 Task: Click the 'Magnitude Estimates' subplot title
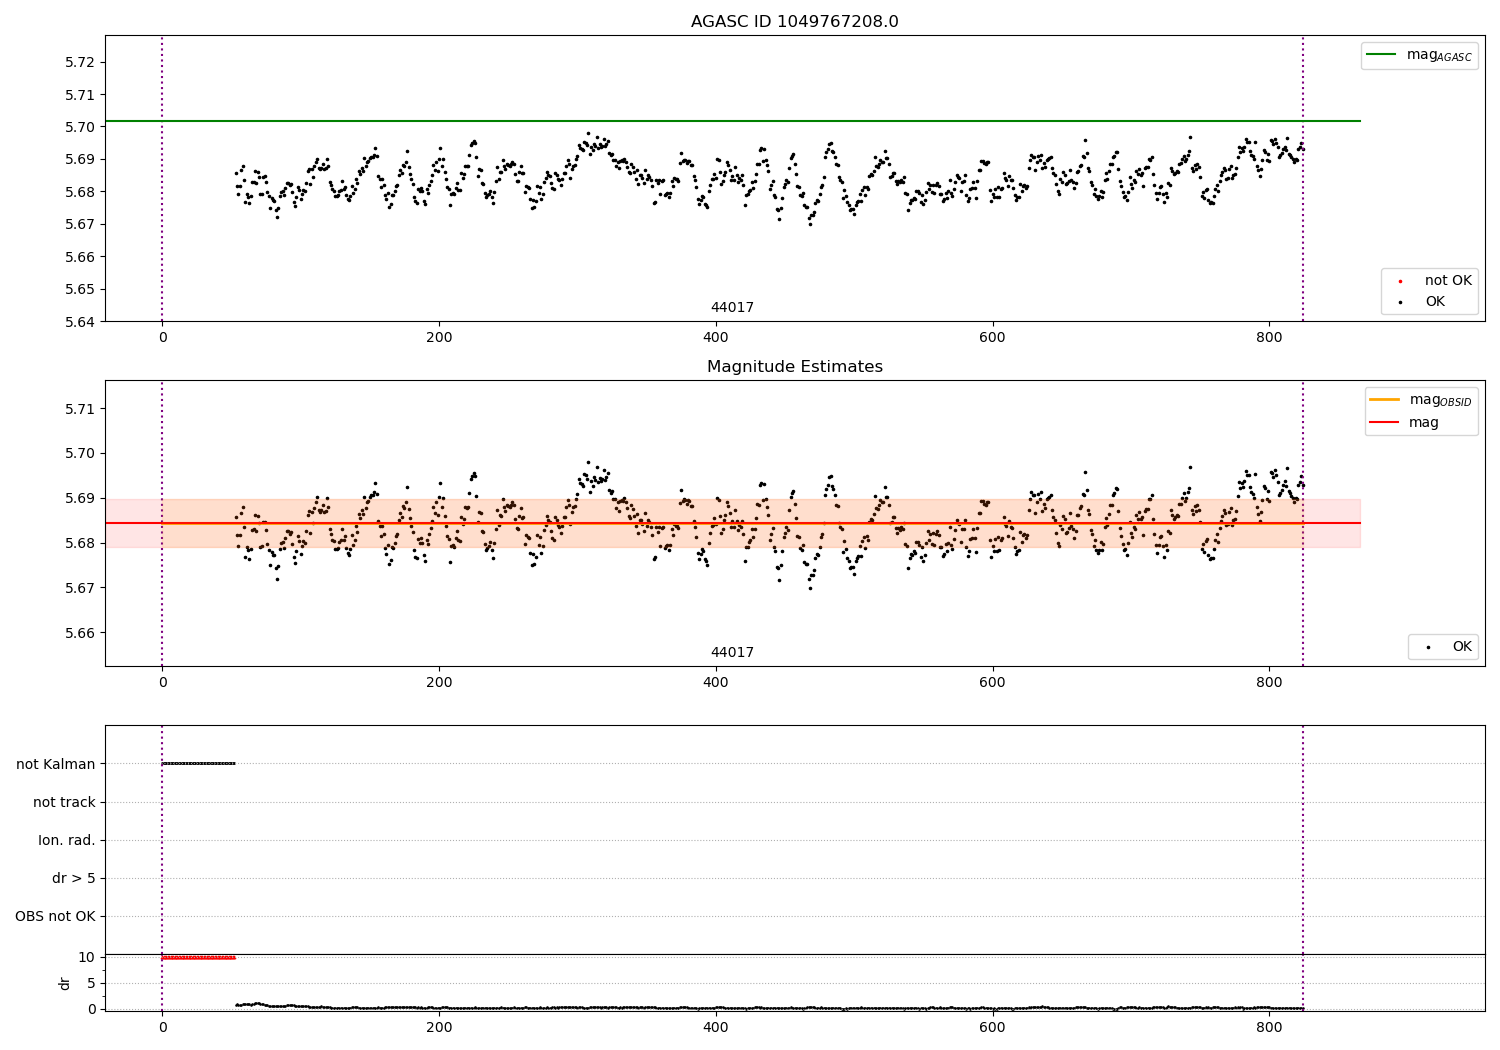coord(794,367)
